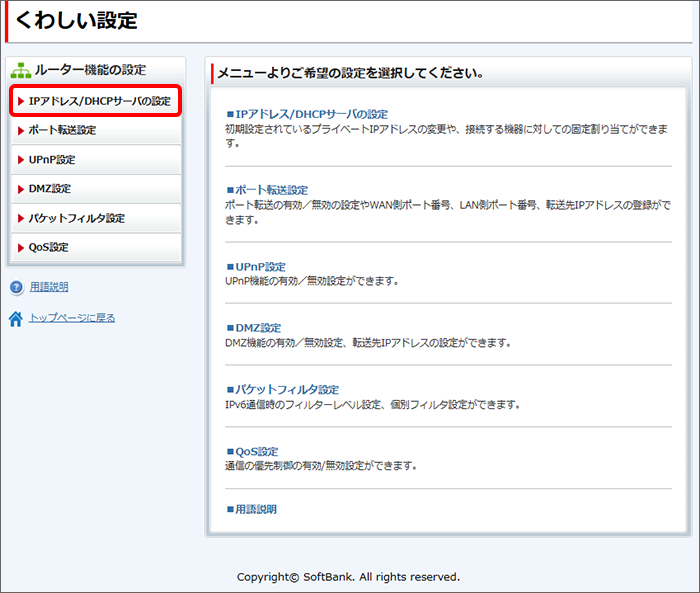Image resolution: width=700 pixels, height=593 pixels.
Task: Click the Copyright SoftBank footer text
Action: (x=348, y=577)
